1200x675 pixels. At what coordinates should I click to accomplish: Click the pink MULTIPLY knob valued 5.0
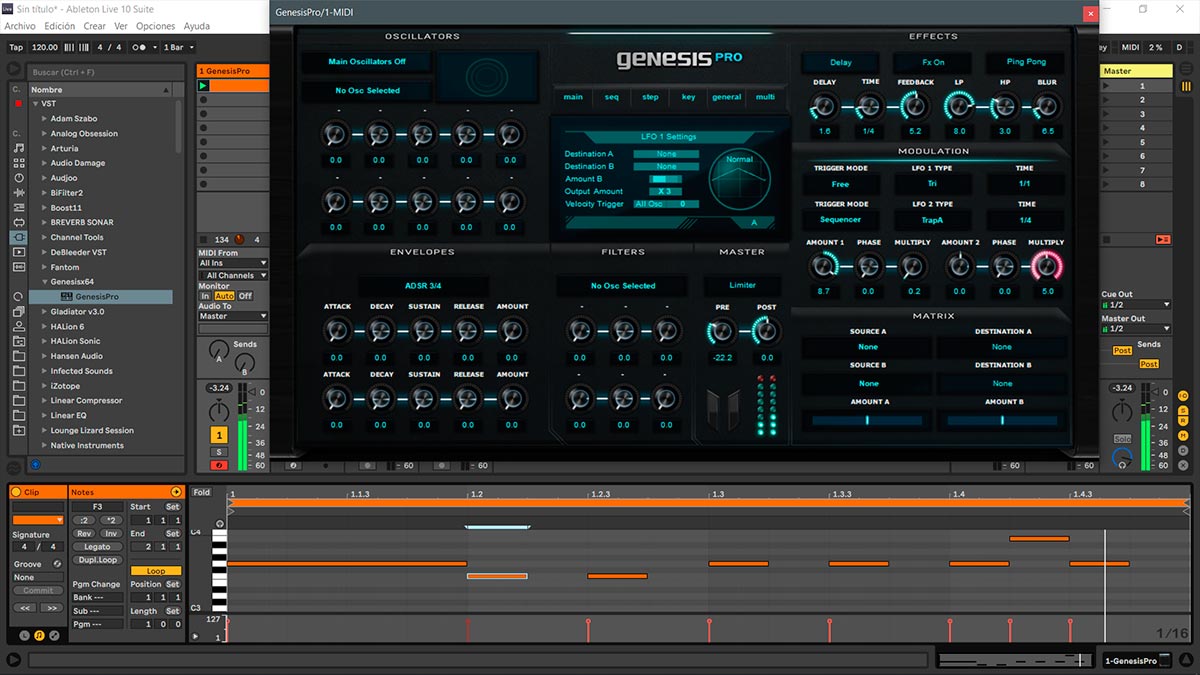1046,265
